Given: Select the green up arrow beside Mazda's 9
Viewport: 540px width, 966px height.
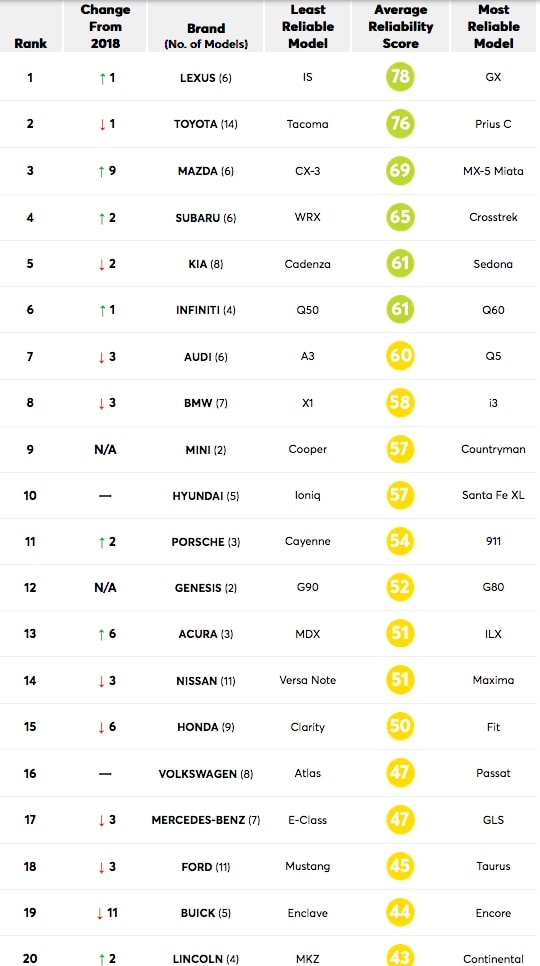Looking at the screenshot, I should point(101,171).
